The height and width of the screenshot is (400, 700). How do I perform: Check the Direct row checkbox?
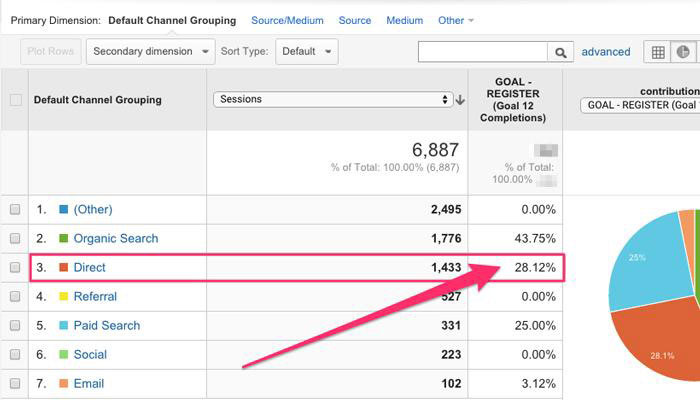pos(15,267)
